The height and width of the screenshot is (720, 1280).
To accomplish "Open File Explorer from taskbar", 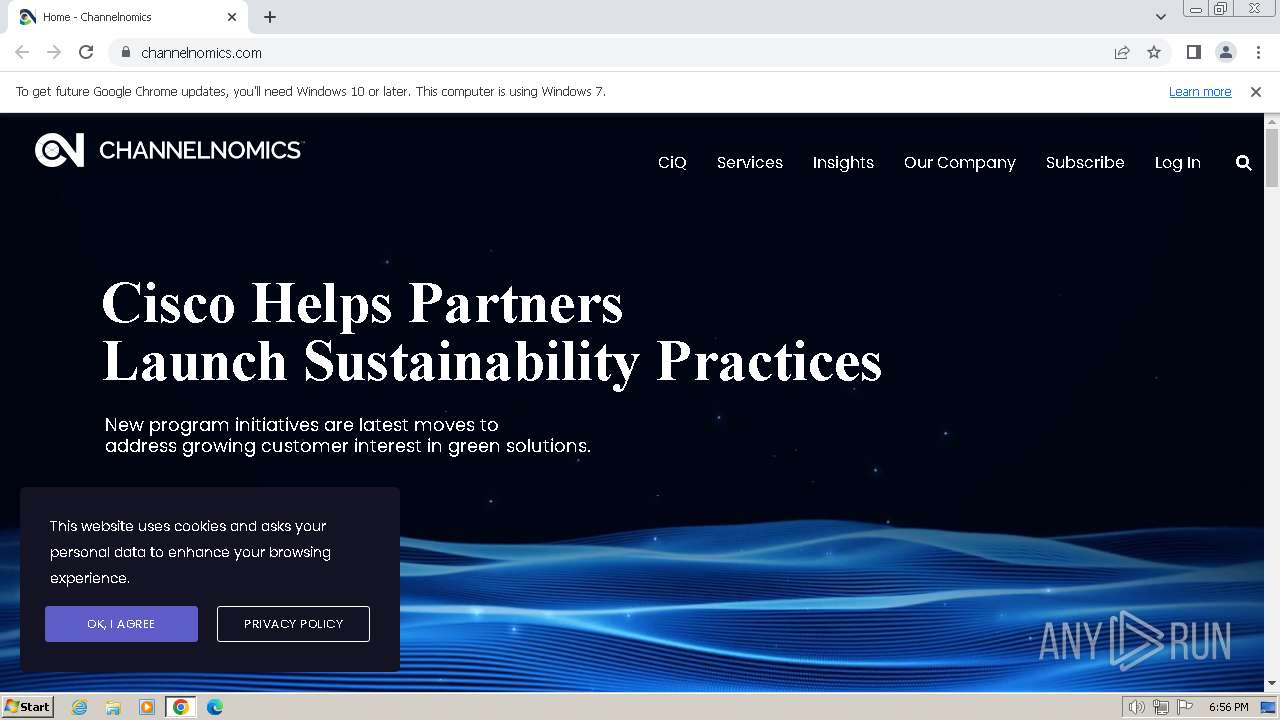I will point(113,707).
